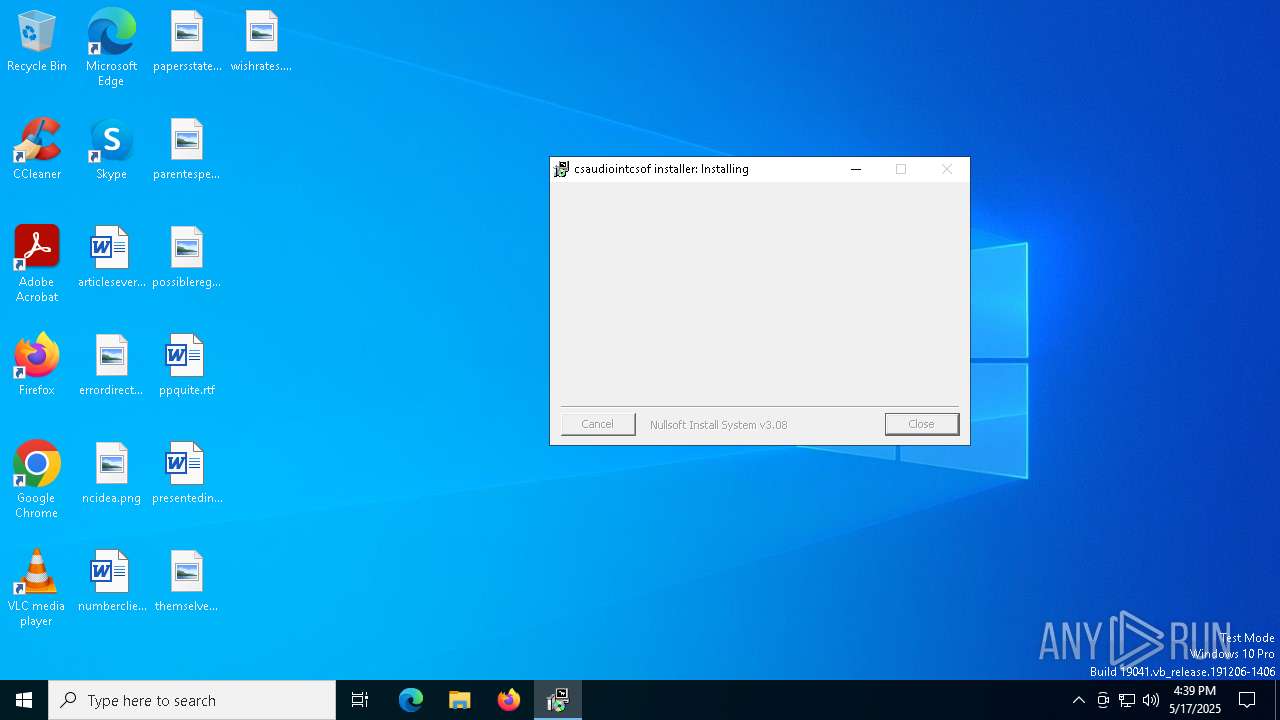Select the ncidea.png file icon
The width and height of the screenshot is (1280, 720).
(x=111, y=474)
